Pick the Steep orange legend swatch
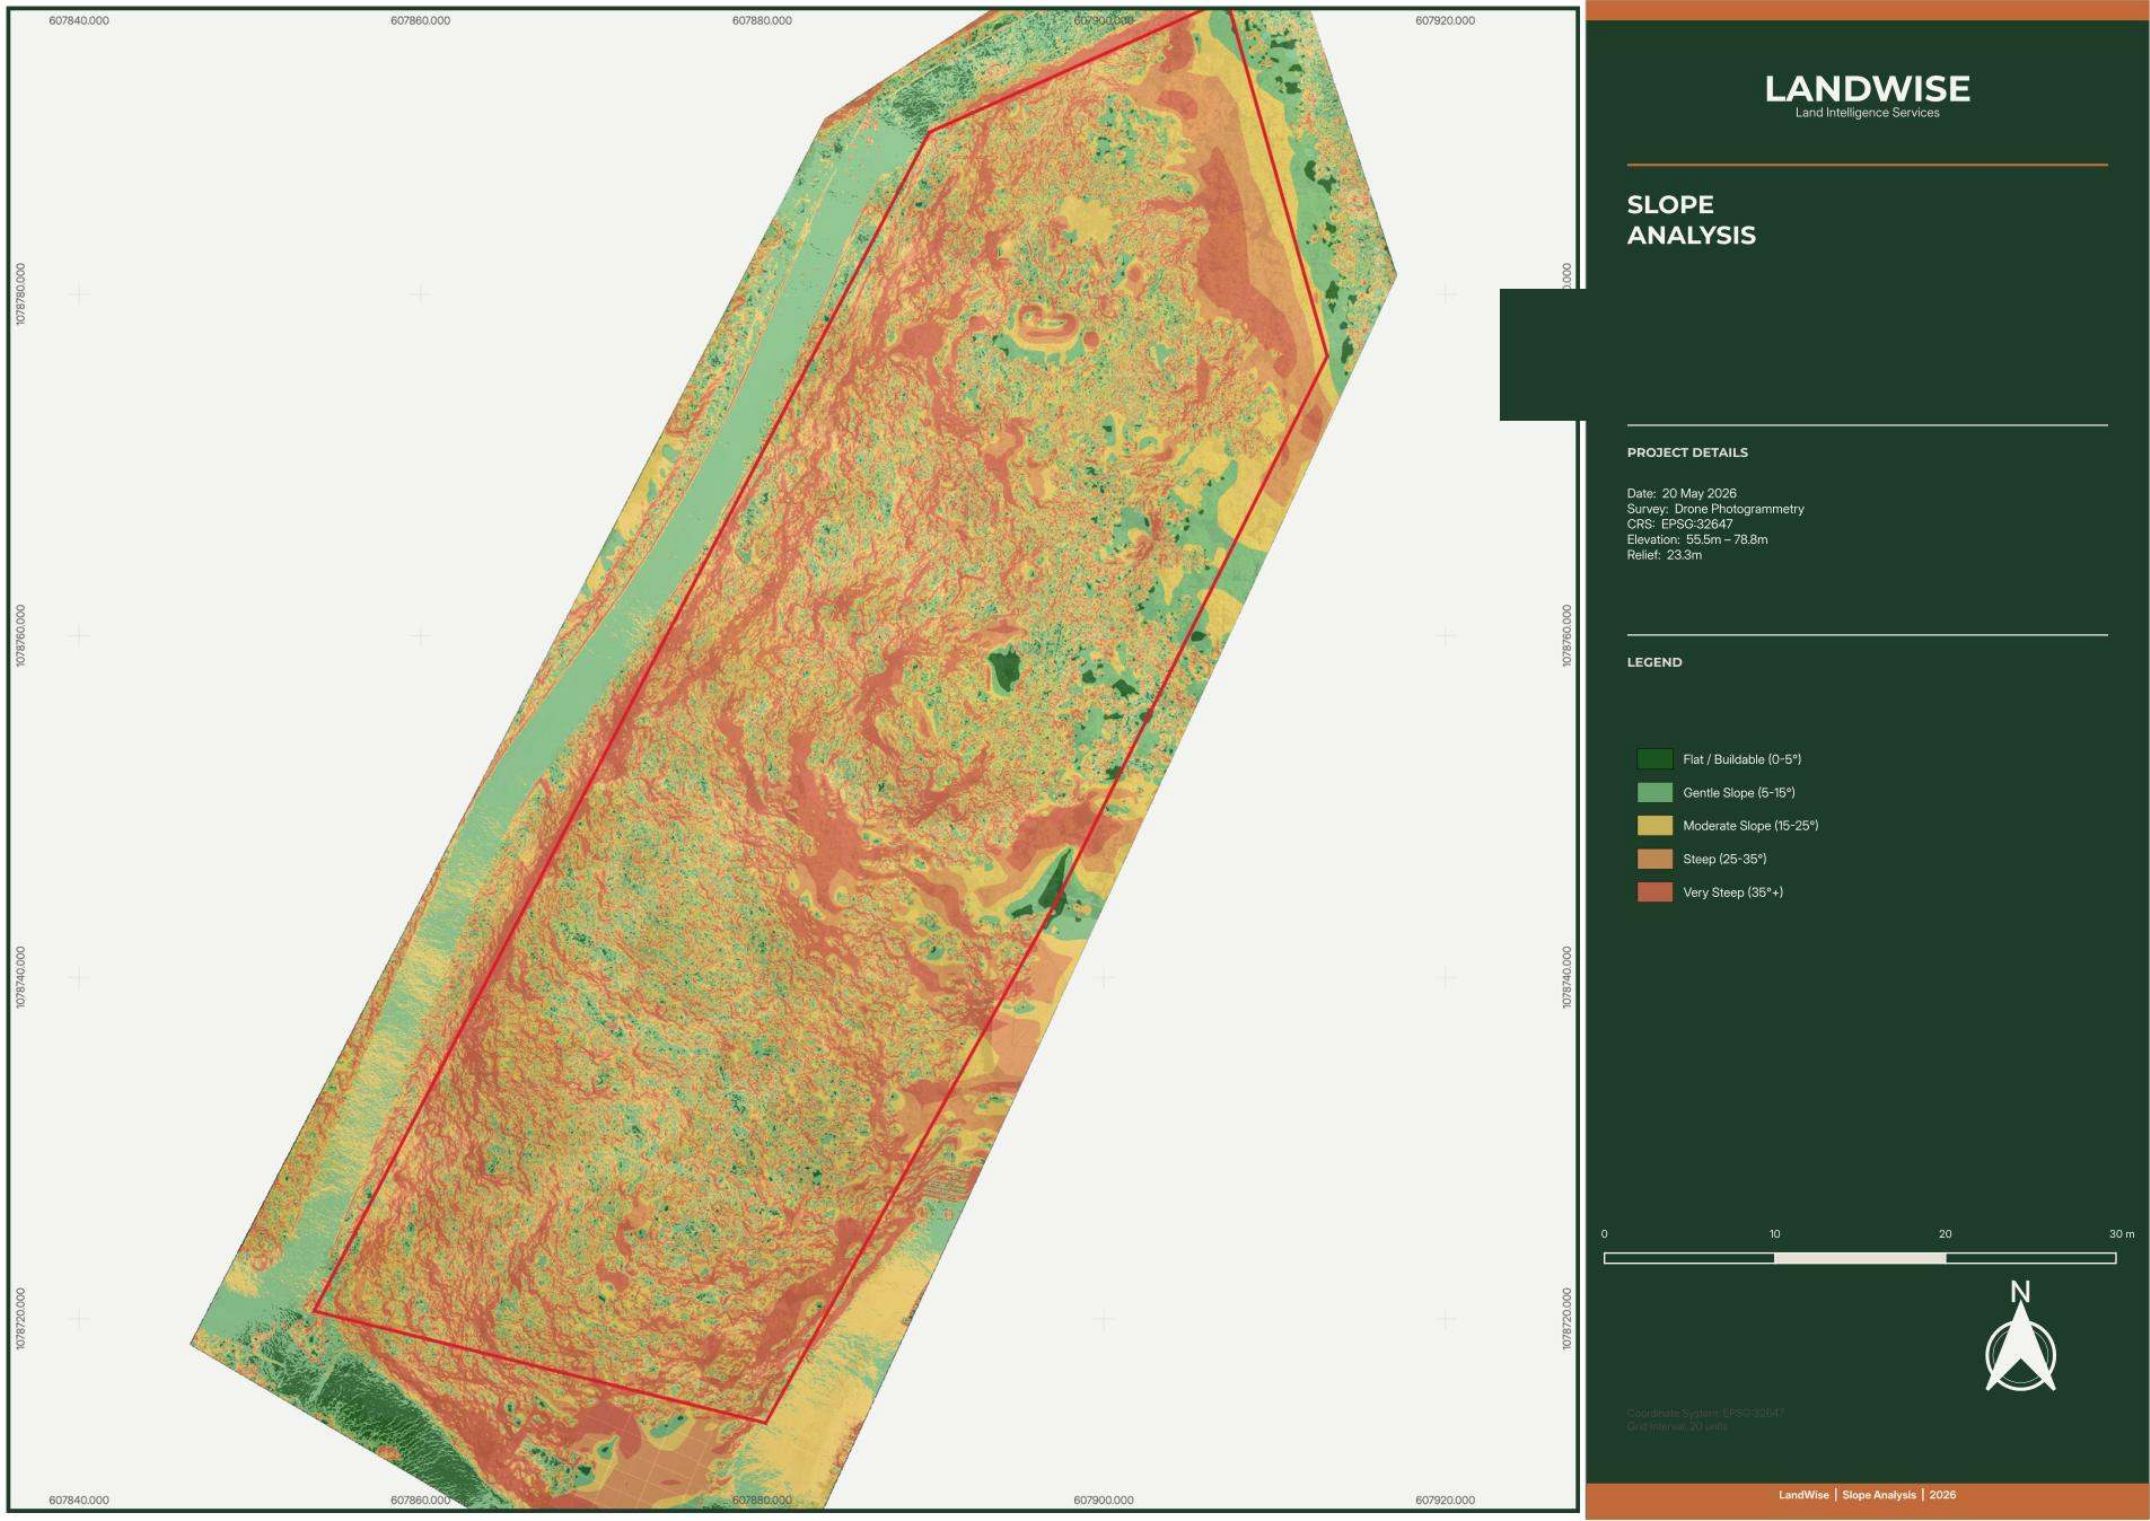Image resolution: width=2150 pixels, height=1521 pixels. point(1654,858)
